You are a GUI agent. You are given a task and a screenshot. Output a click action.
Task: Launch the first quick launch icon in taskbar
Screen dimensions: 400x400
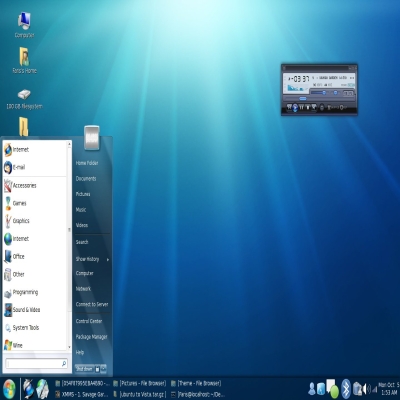28,389
